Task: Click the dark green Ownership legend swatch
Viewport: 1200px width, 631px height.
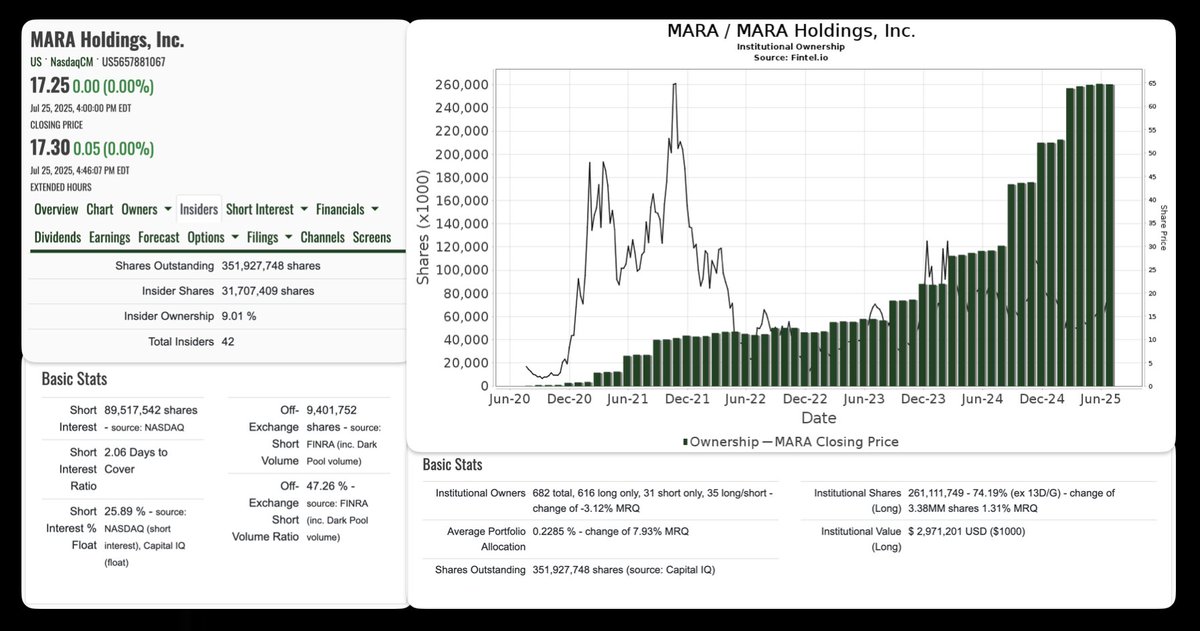Action: pyautogui.click(x=685, y=442)
